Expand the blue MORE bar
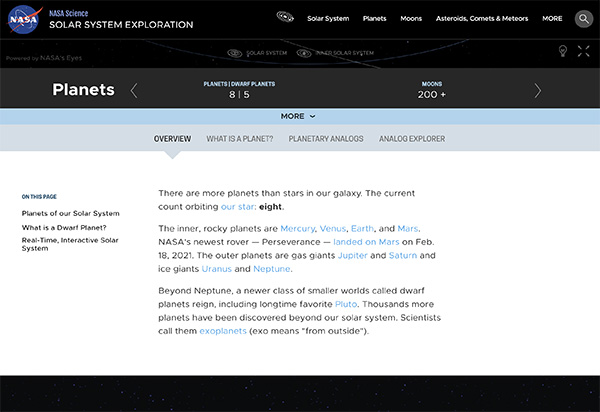Screen dimensions: 600x412 (300, 116)
